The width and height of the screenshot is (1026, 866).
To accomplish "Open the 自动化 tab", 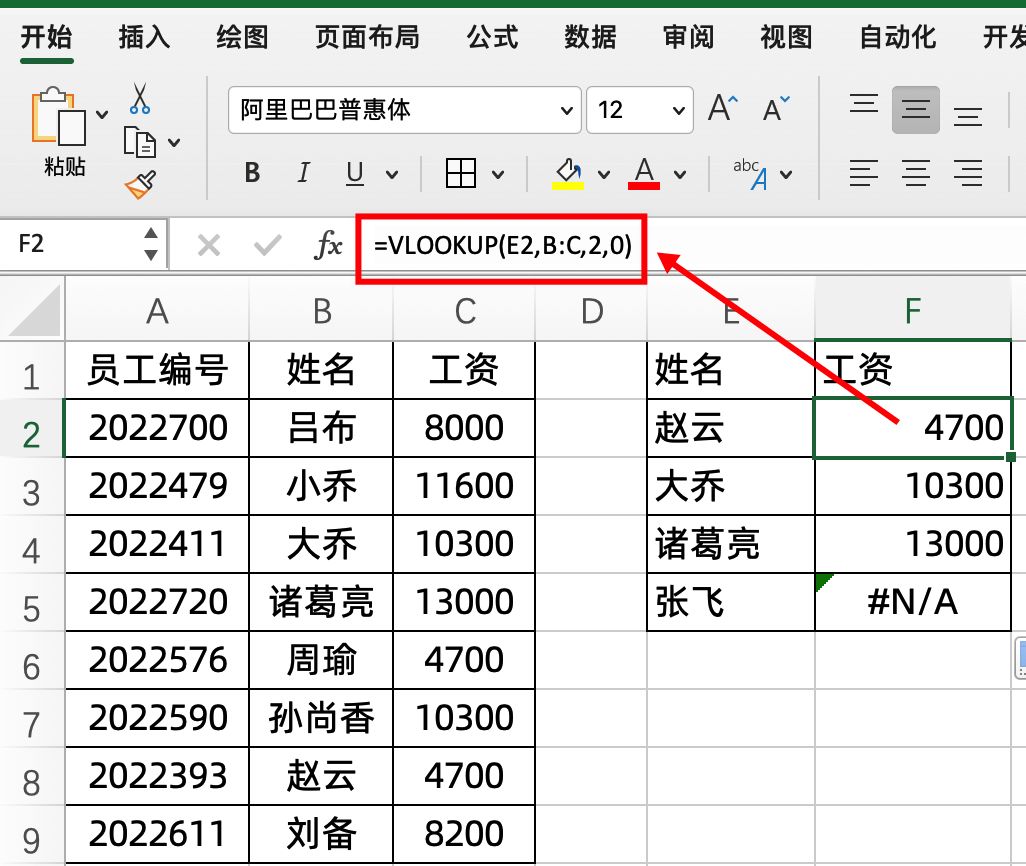I will (898, 37).
